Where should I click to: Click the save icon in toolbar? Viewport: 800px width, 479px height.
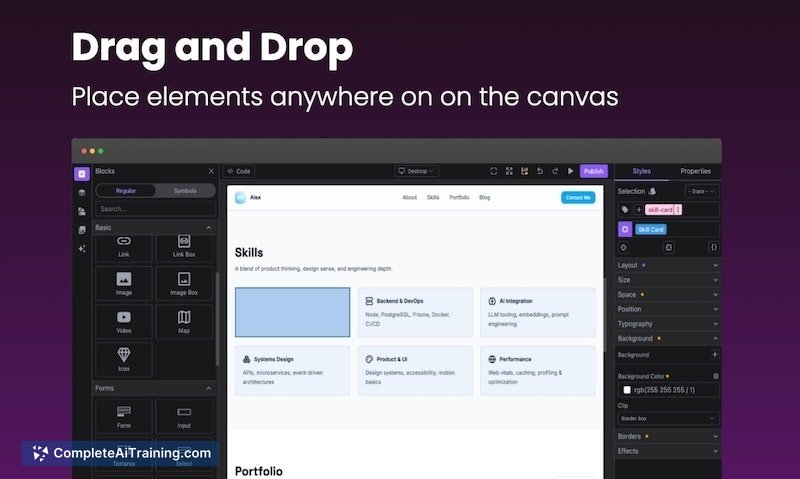coord(524,171)
